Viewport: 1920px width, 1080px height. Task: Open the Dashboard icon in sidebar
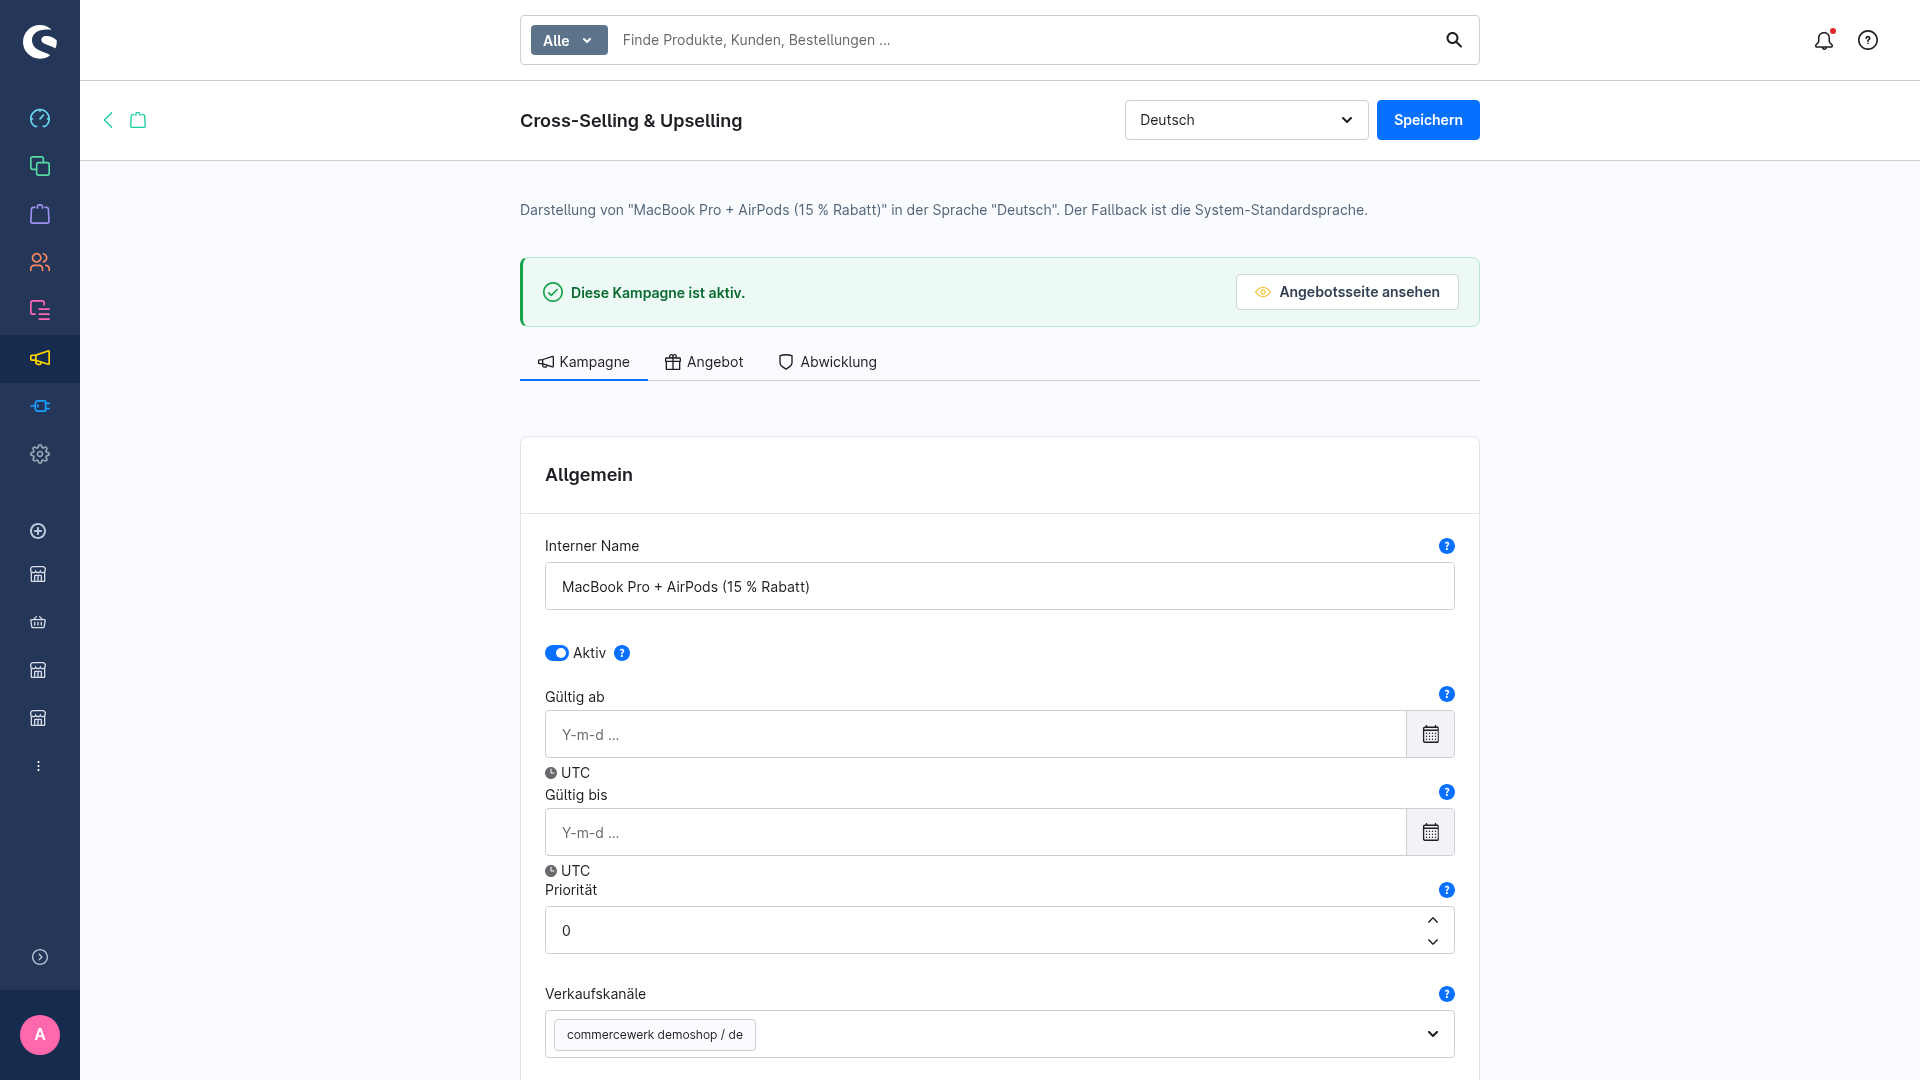click(40, 118)
